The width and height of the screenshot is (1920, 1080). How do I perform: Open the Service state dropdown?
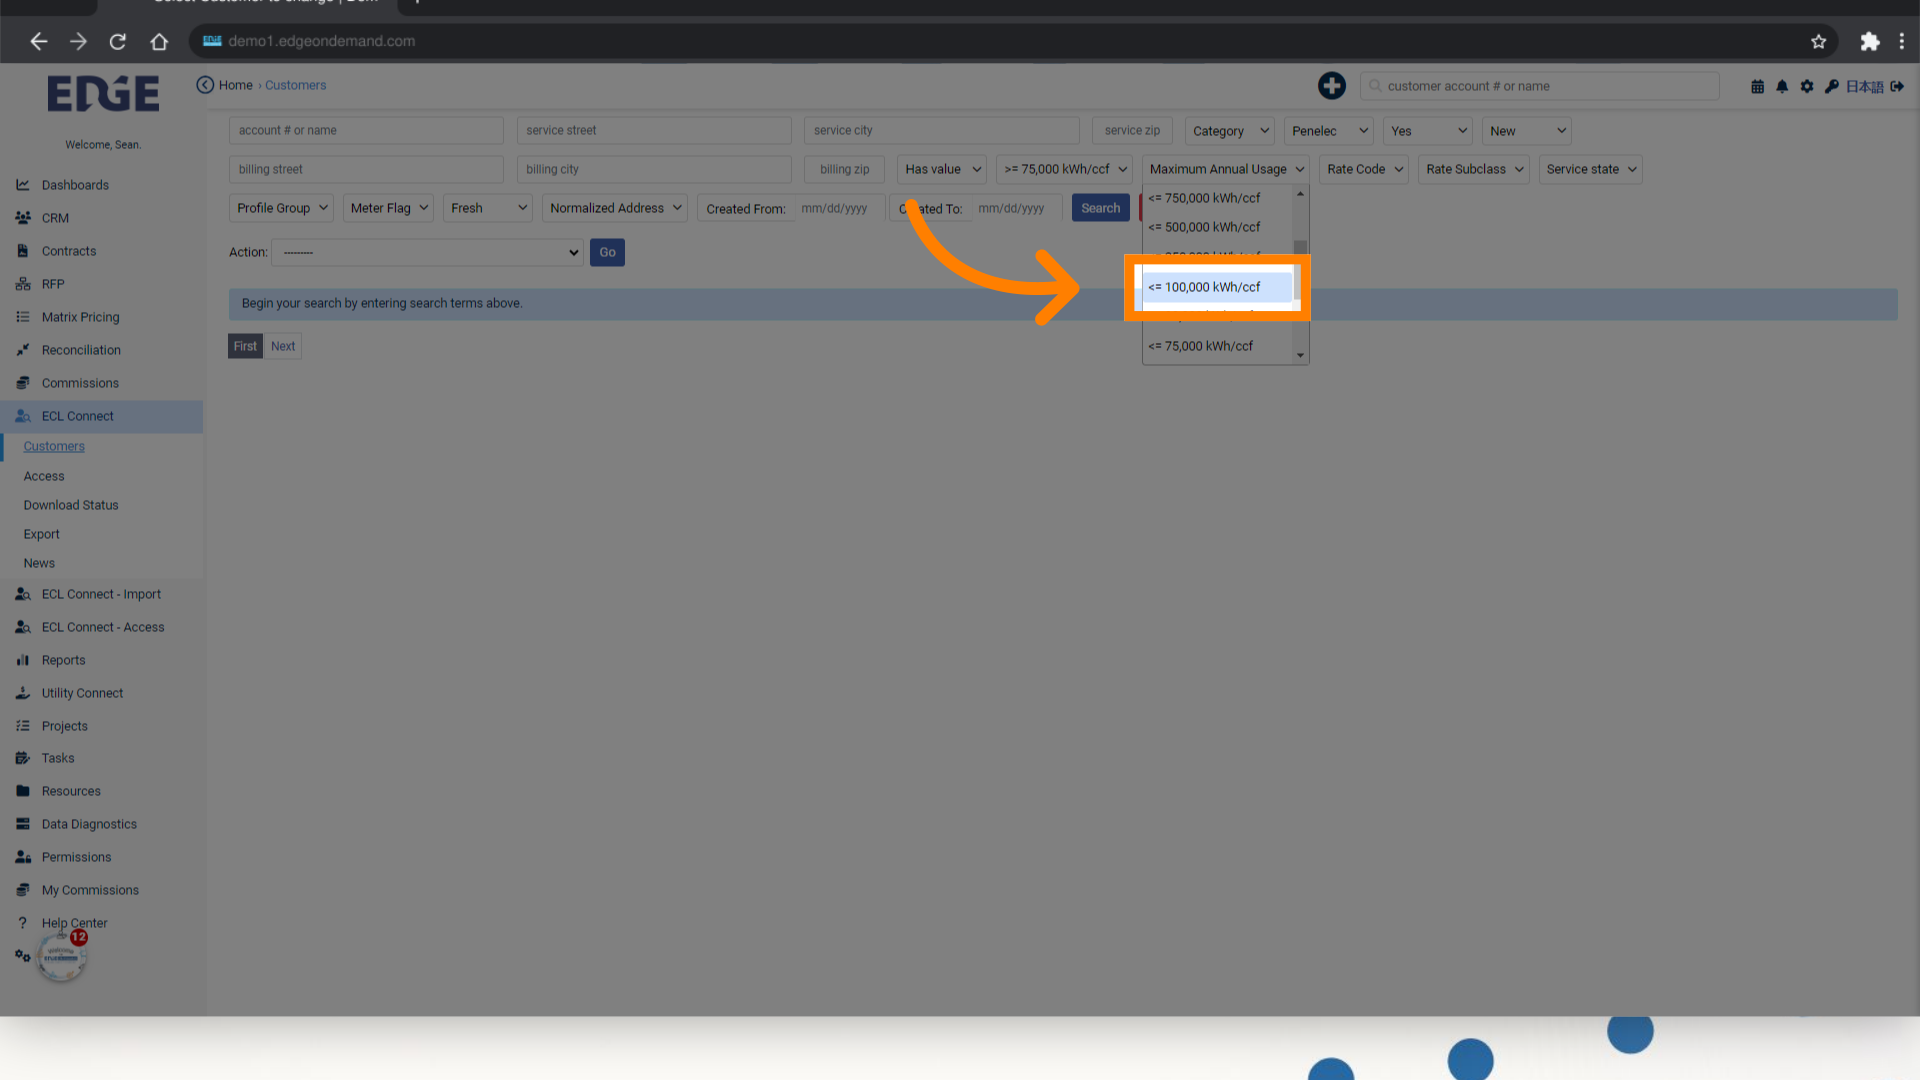tap(1590, 169)
